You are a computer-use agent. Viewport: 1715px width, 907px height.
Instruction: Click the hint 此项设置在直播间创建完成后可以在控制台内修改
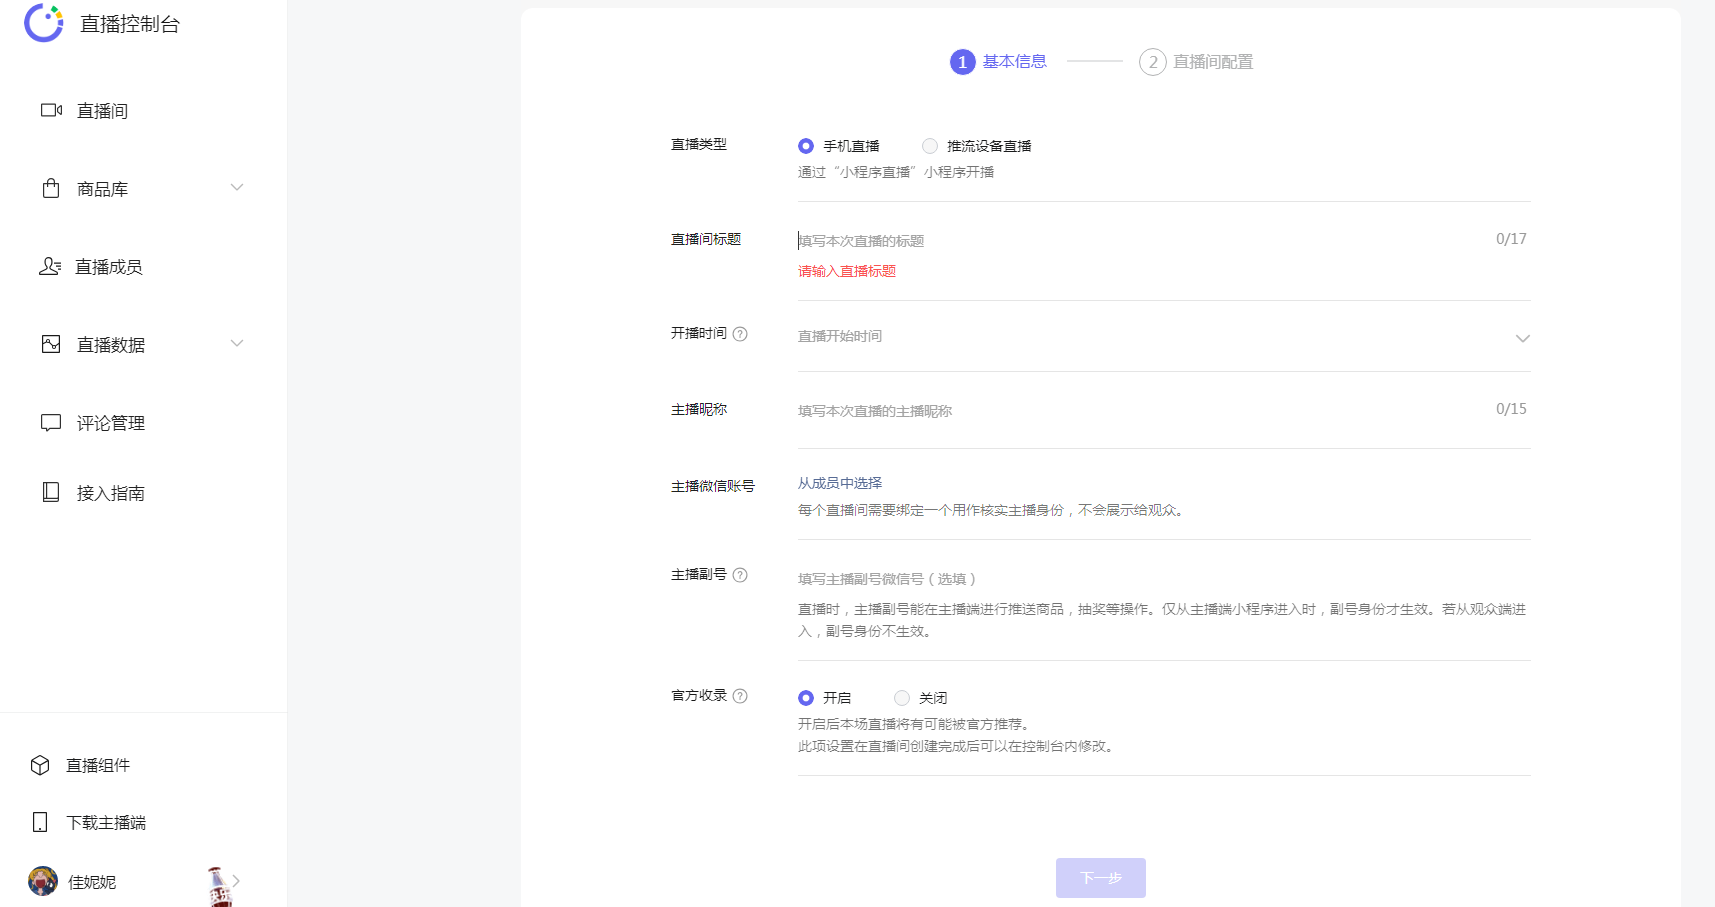pyautogui.click(x=956, y=746)
